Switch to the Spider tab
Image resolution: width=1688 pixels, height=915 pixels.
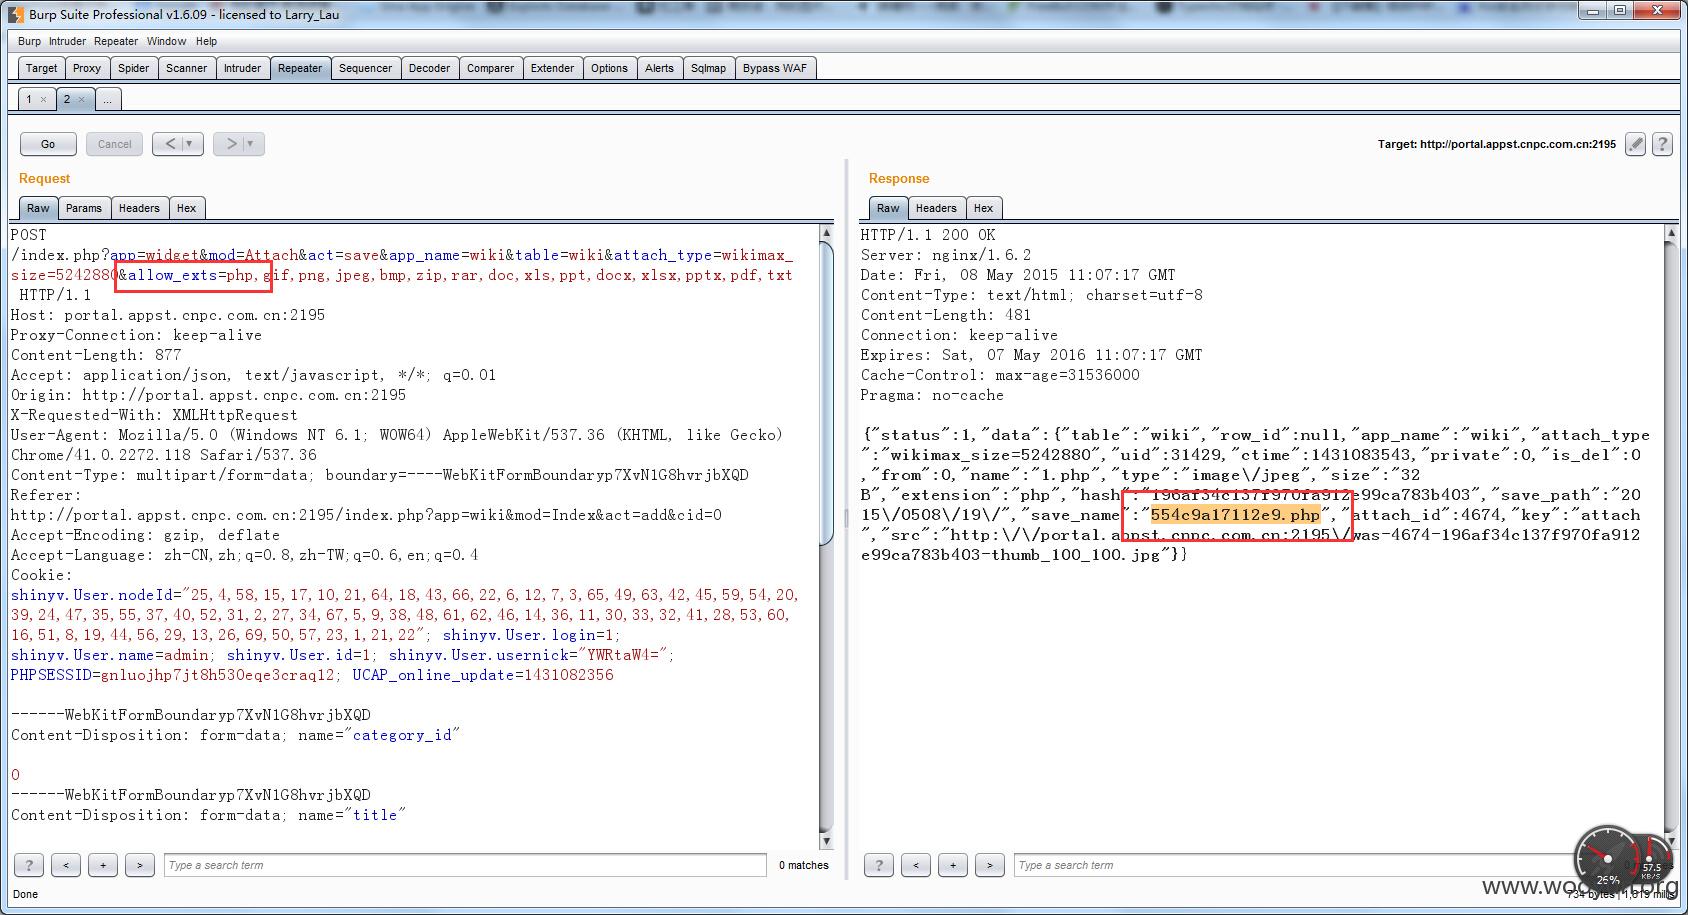[x=133, y=68]
